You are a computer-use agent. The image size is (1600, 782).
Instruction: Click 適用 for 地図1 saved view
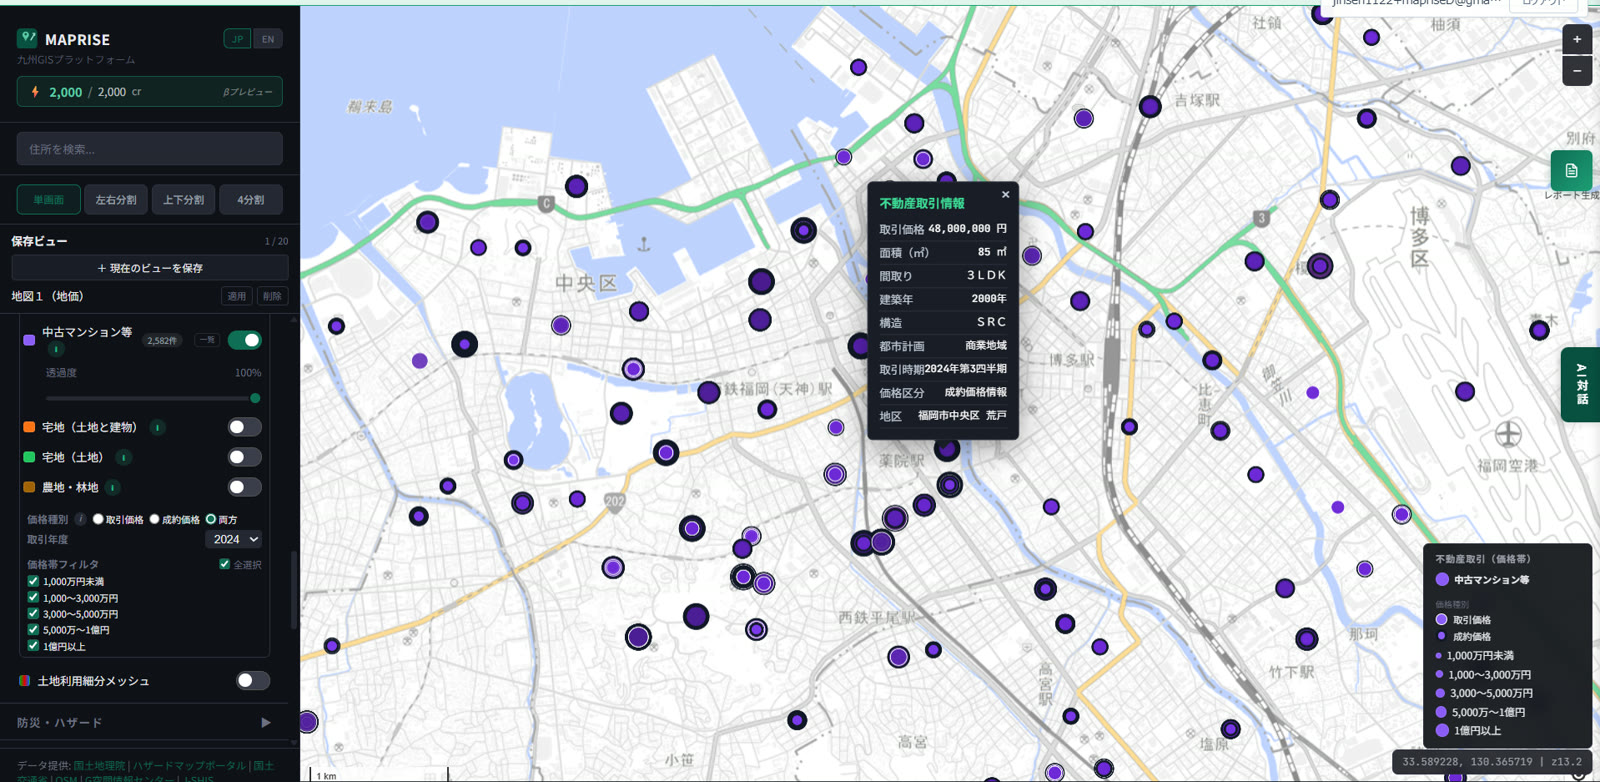[236, 296]
